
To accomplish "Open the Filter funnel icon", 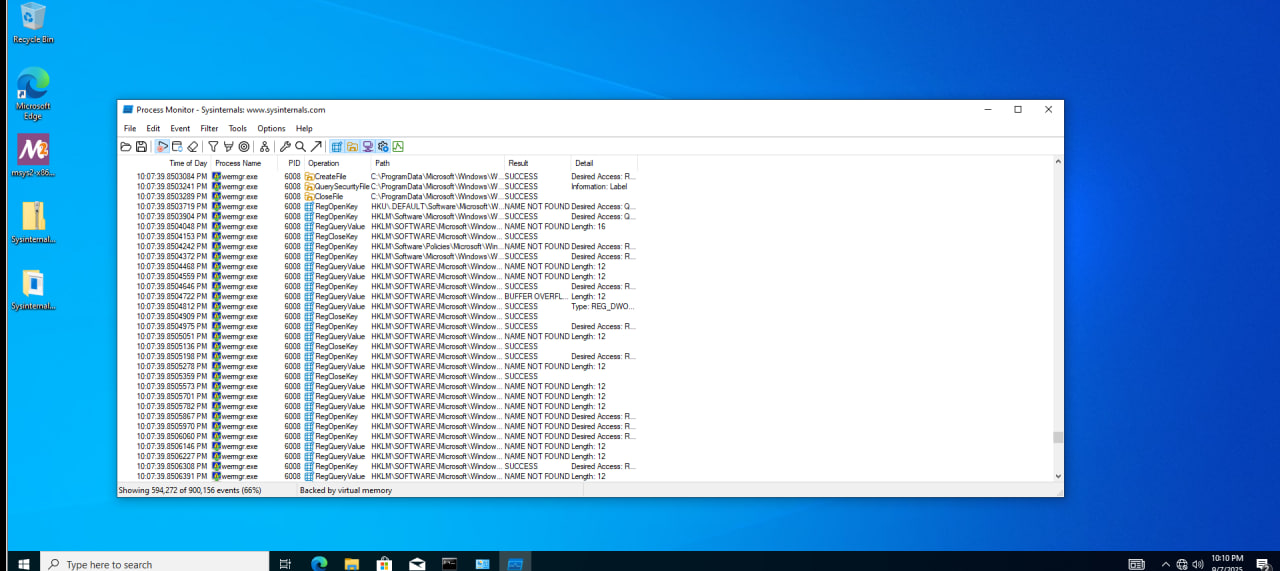I will [213, 147].
